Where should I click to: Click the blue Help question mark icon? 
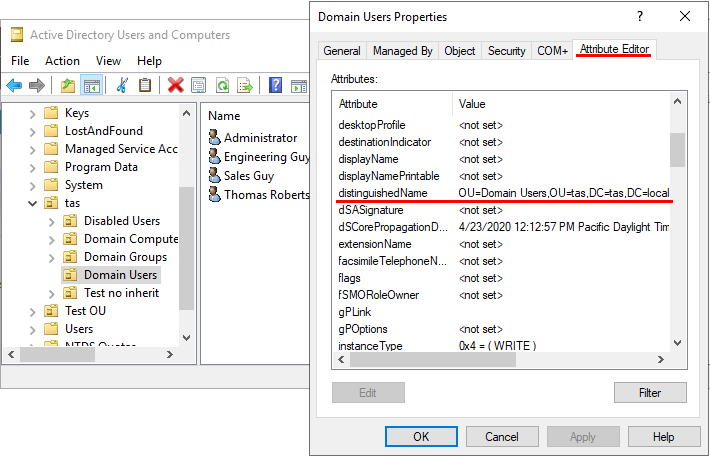275,86
